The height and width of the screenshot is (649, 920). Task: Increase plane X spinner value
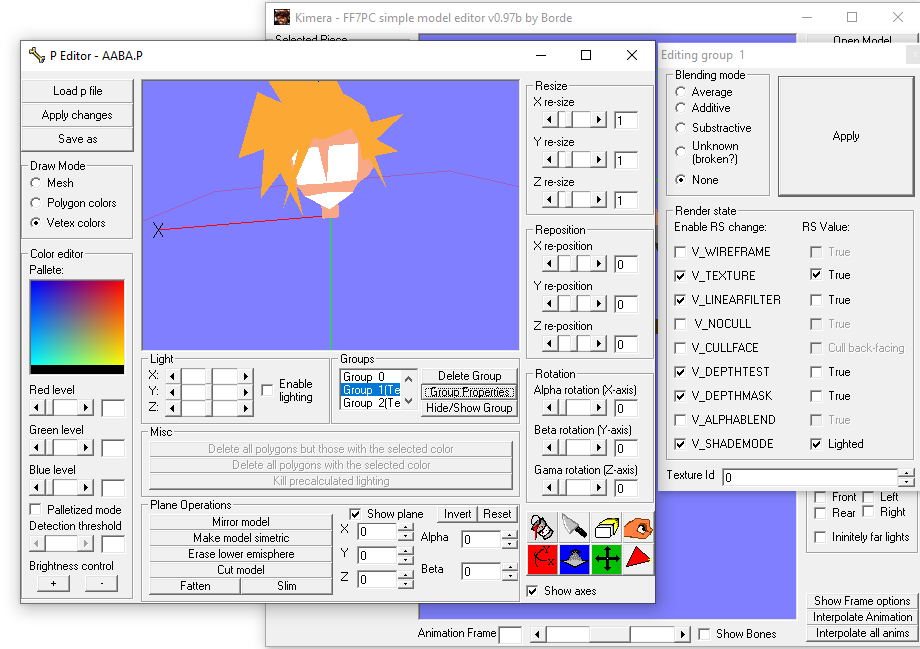tap(405, 528)
